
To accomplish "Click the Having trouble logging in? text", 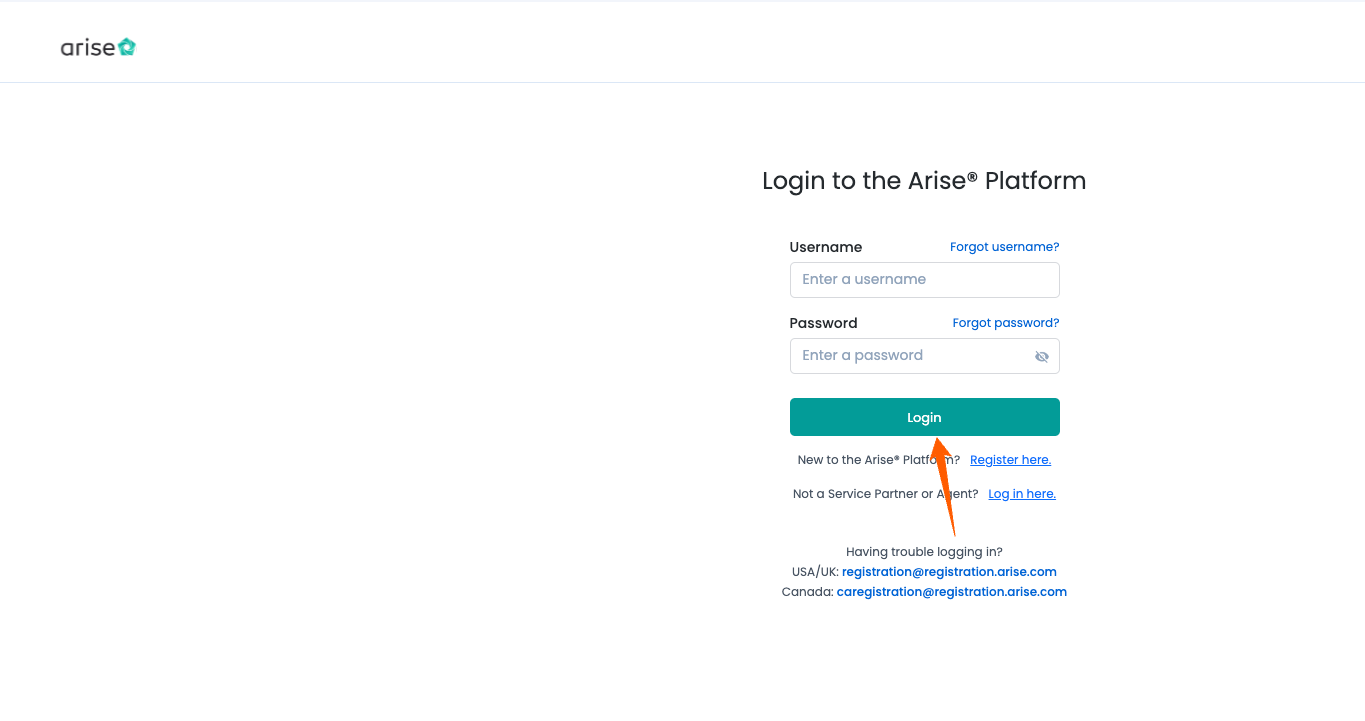I will pyautogui.click(x=924, y=552).
